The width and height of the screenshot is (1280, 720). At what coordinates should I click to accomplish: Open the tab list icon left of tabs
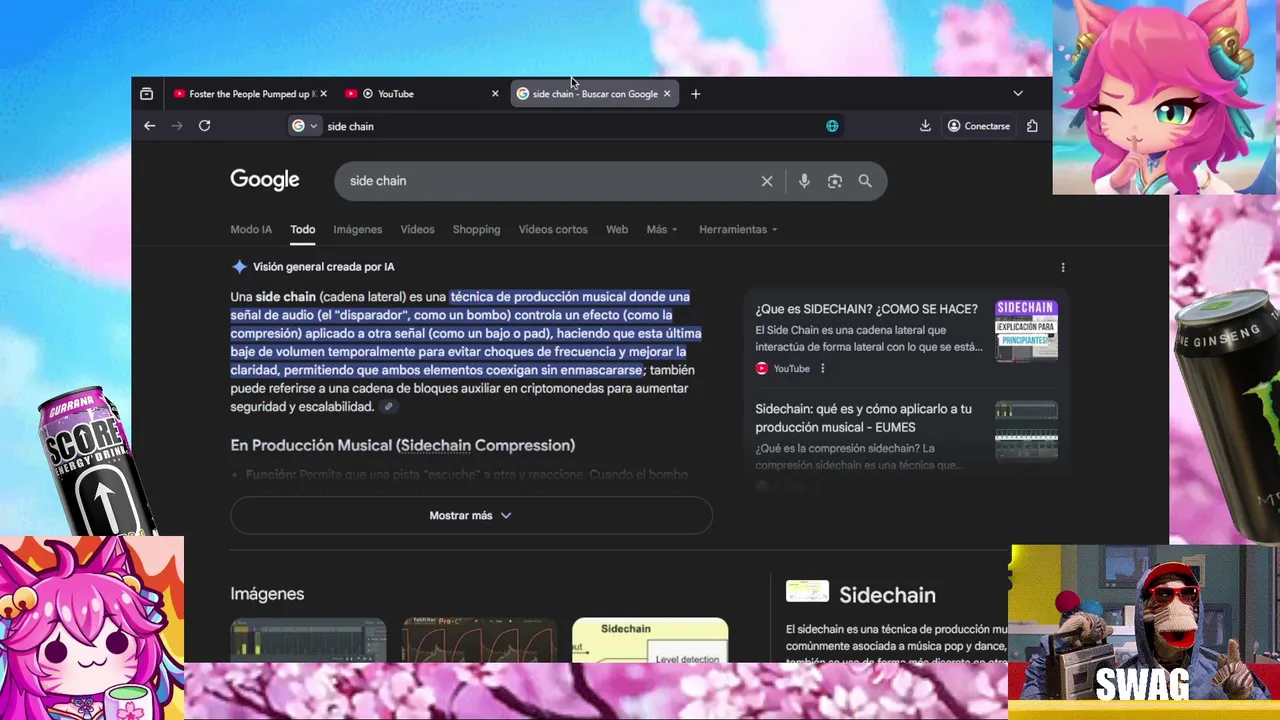(147, 94)
